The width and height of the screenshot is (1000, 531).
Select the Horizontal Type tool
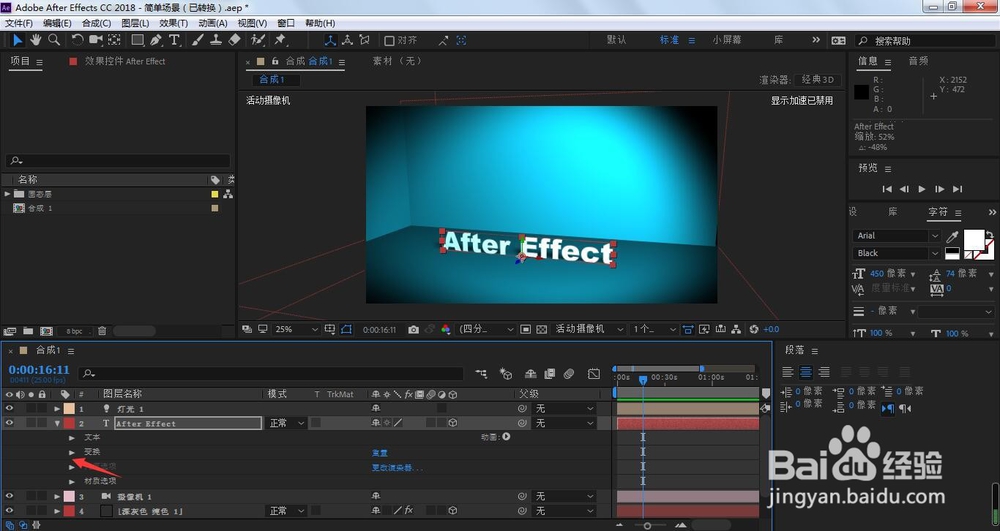174,40
